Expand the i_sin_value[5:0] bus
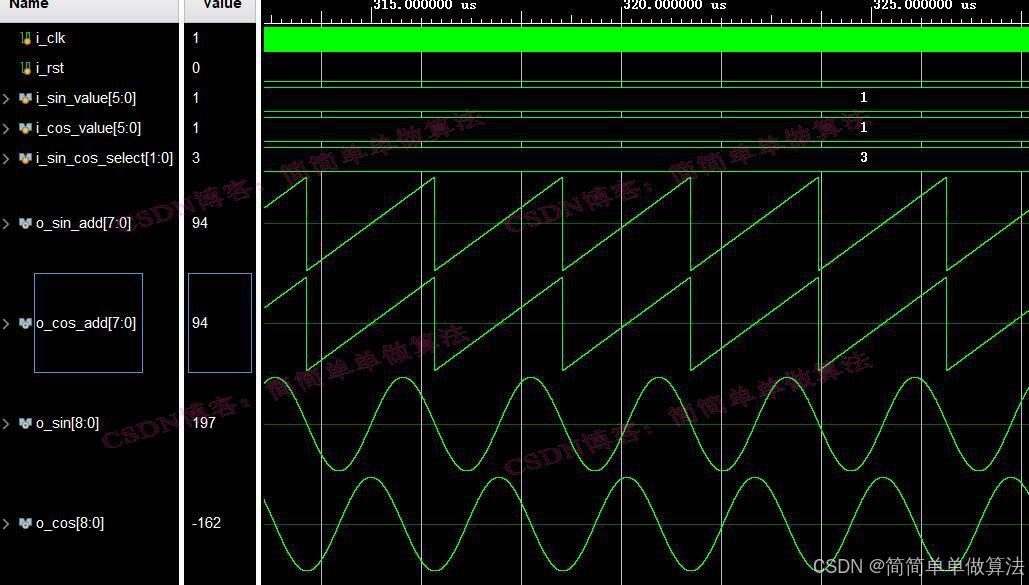 [x=6, y=98]
